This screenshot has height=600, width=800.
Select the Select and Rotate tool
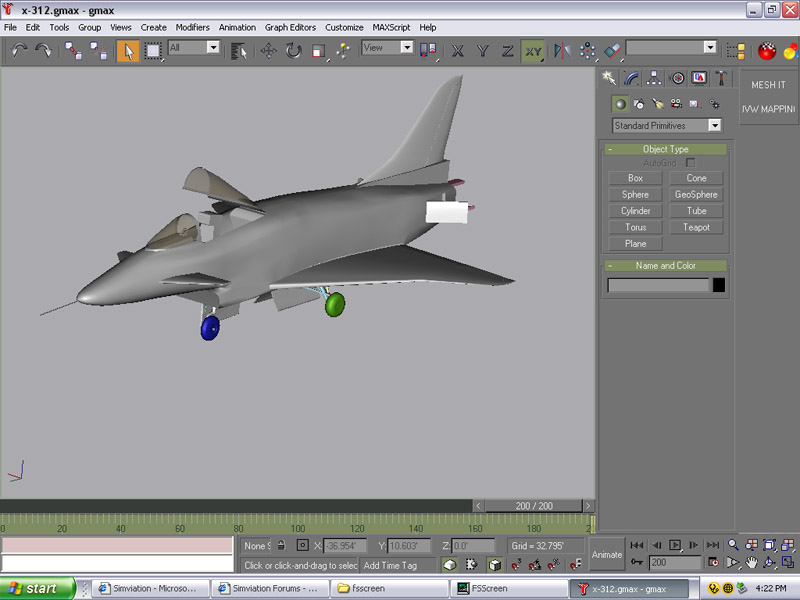click(294, 49)
